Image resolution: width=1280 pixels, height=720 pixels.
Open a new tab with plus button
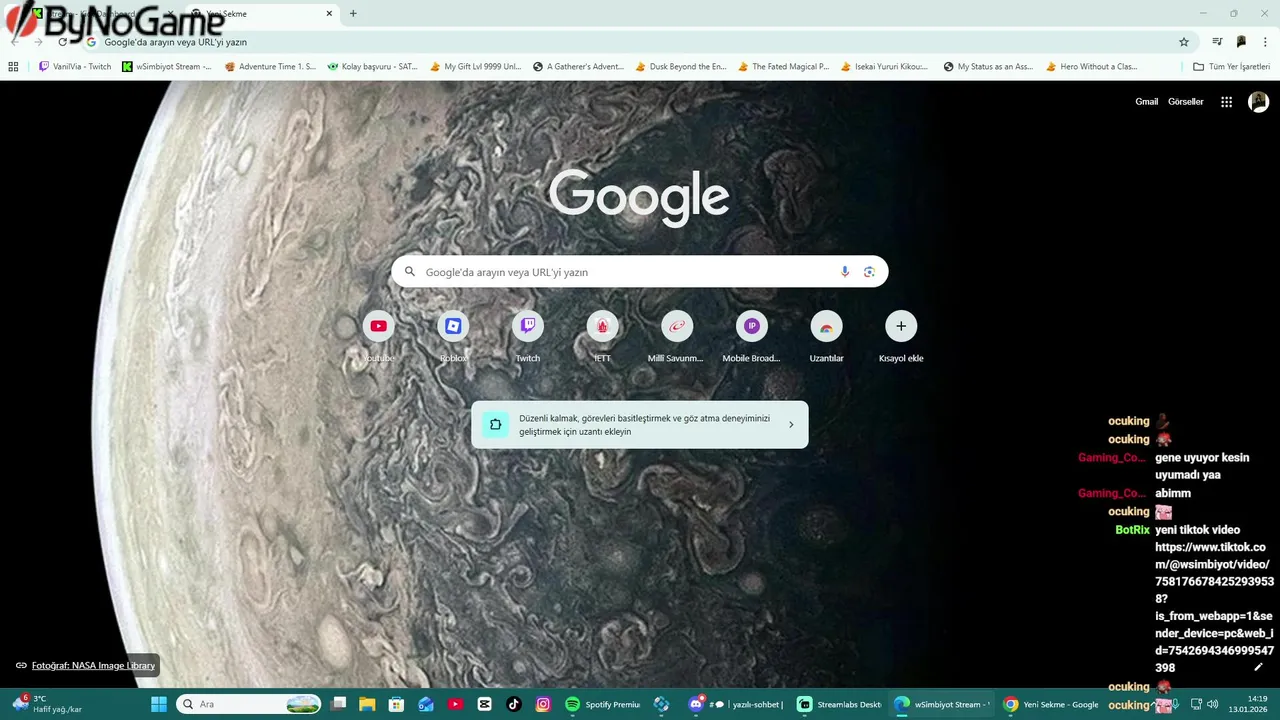[353, 14]
